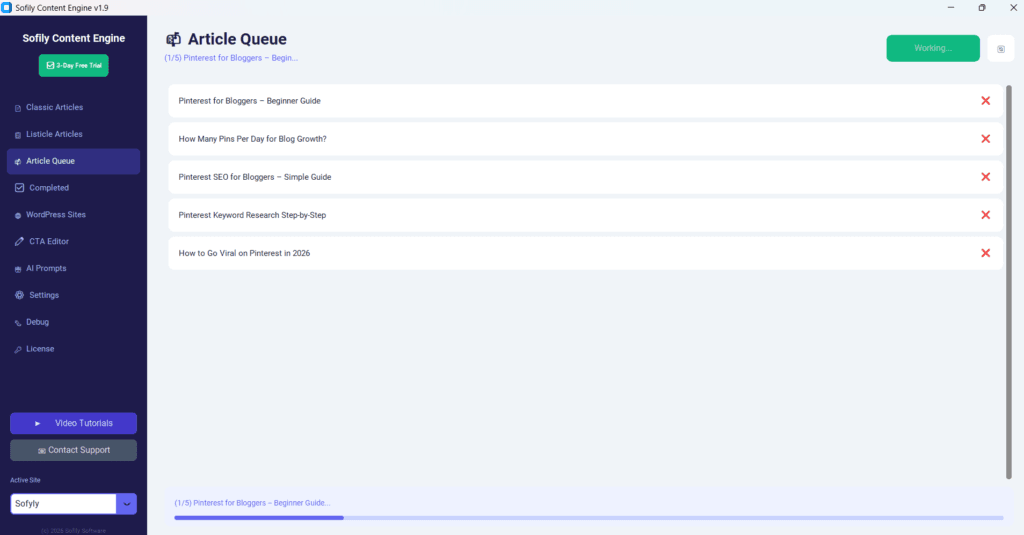Select Article Queue in sidebar
The image size is (1024, 535).
point(73,161)
